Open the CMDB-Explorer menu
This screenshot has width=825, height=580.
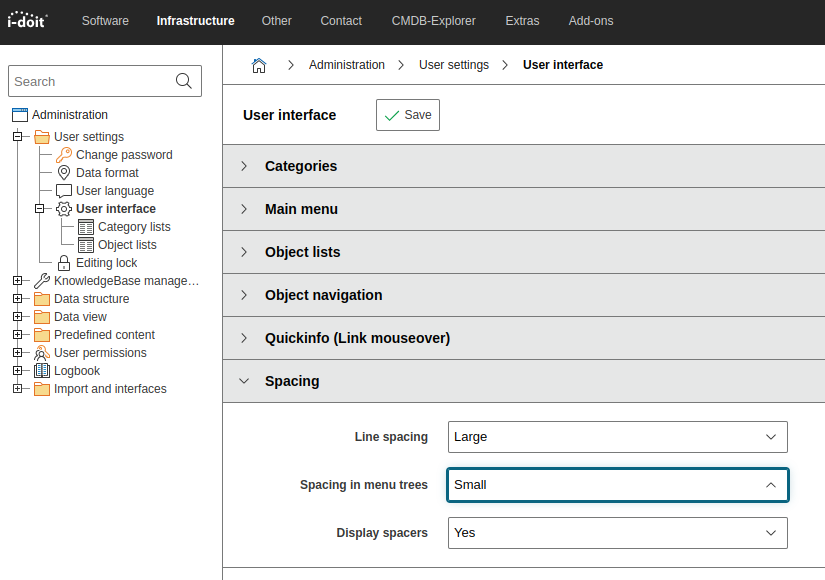pos(434,21)
